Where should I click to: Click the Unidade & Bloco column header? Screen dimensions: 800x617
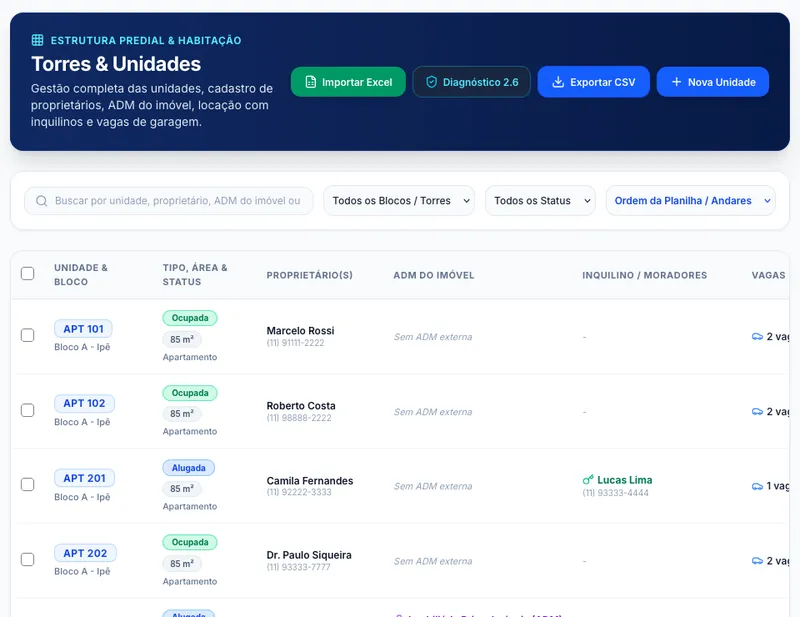coord(81,275)
